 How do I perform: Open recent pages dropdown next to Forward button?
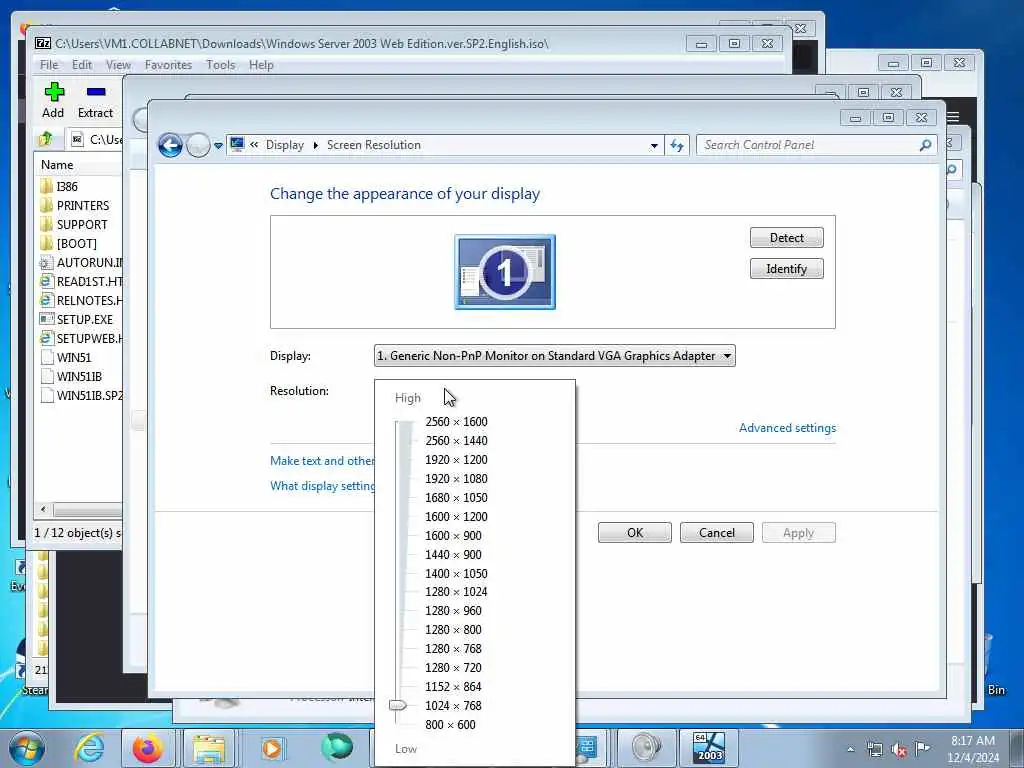coord(218,146)
